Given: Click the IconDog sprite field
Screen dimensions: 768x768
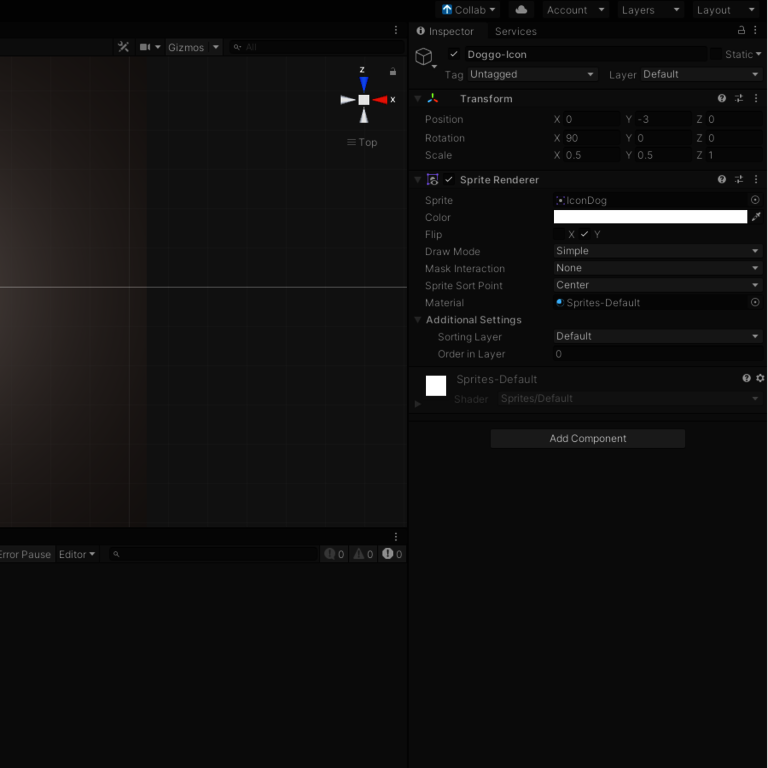Looking at the screenshot, I should point(650,200).
